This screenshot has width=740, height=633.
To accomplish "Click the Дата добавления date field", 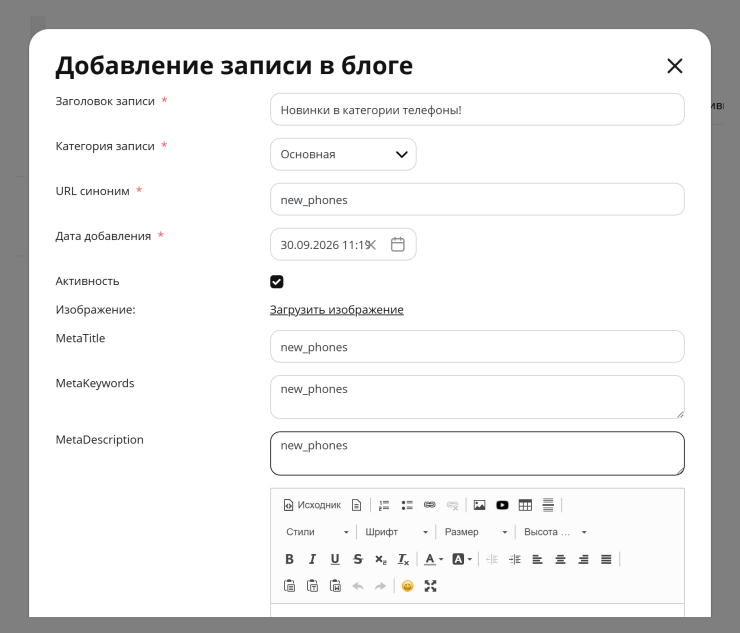I will 343,245.
